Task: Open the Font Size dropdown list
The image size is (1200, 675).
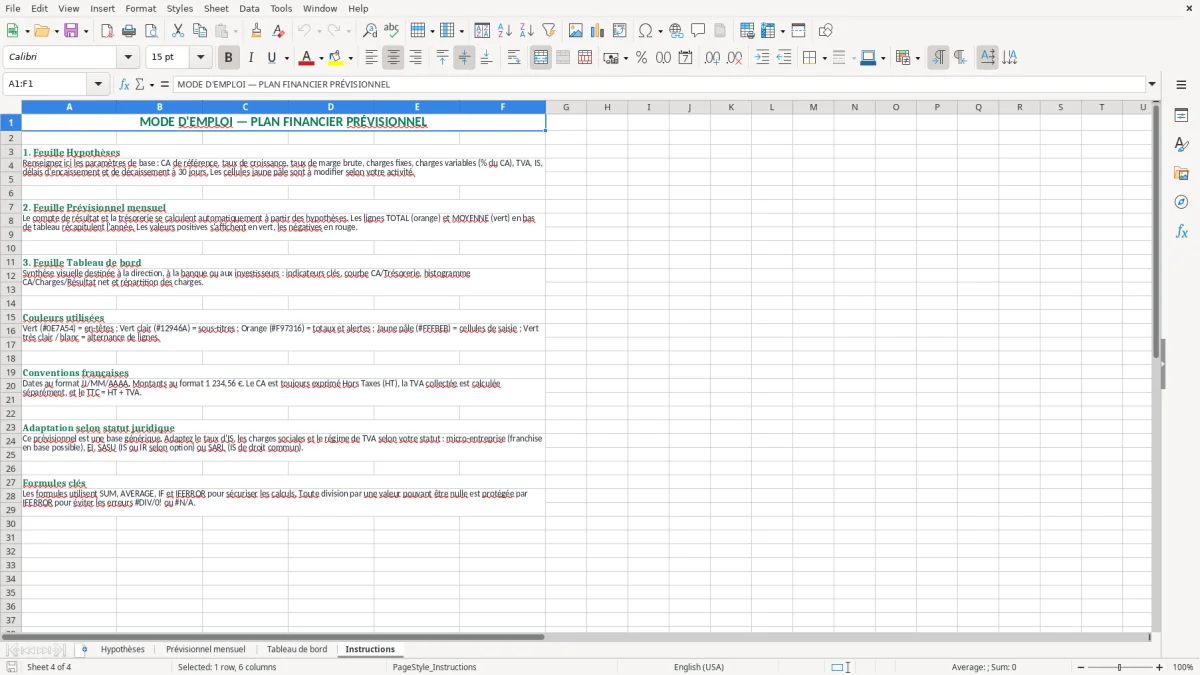Action: pyautogui.click(x=201, y=58)
